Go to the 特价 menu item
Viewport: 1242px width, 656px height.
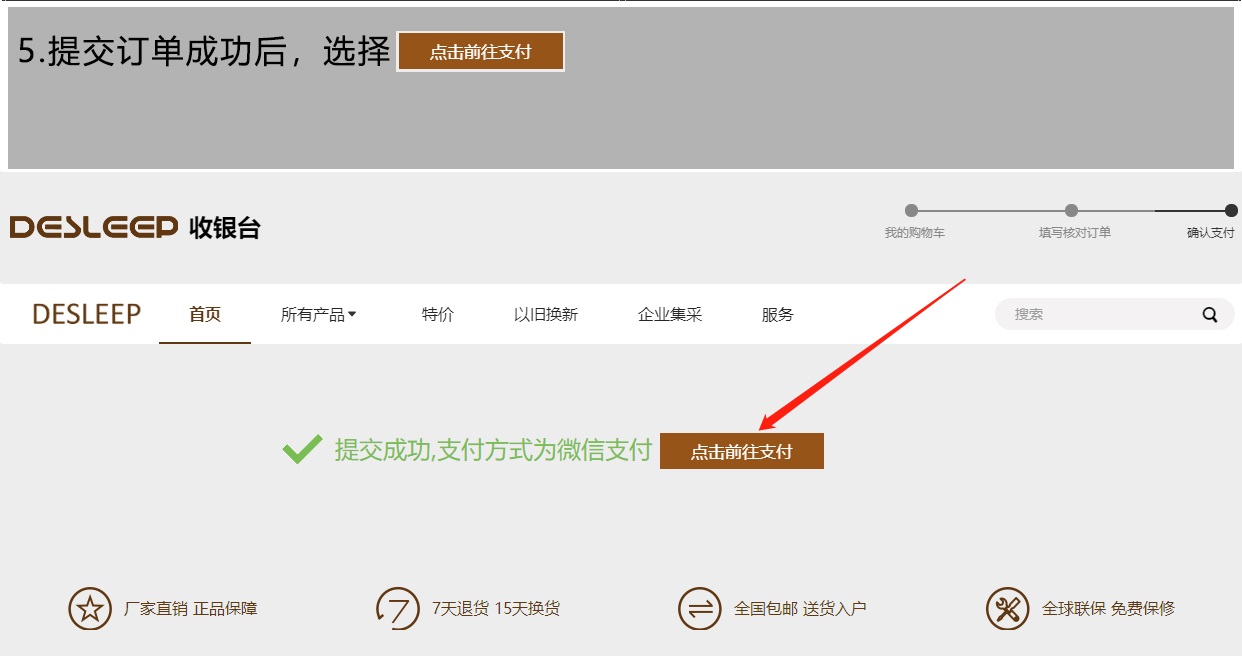pos(438,315)
